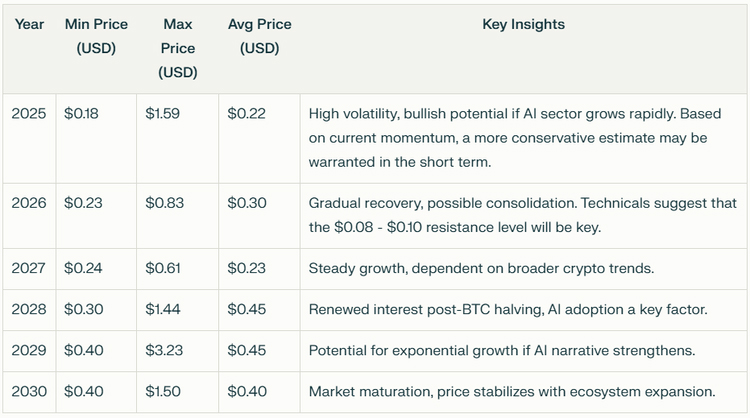
Task: Click the Key Insights column header
Action: [523, 24]
